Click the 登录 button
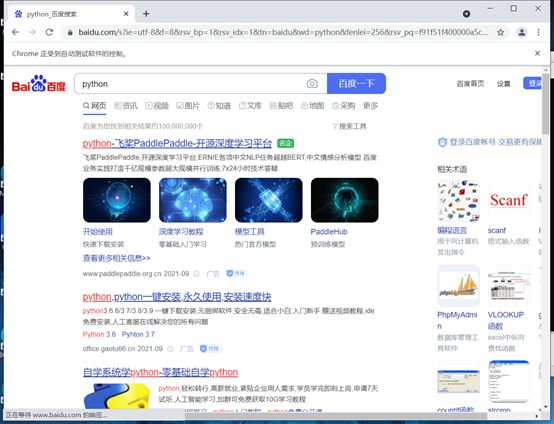Image resolution: width=554 pixels, height=424 pixels. coord(532,83)
